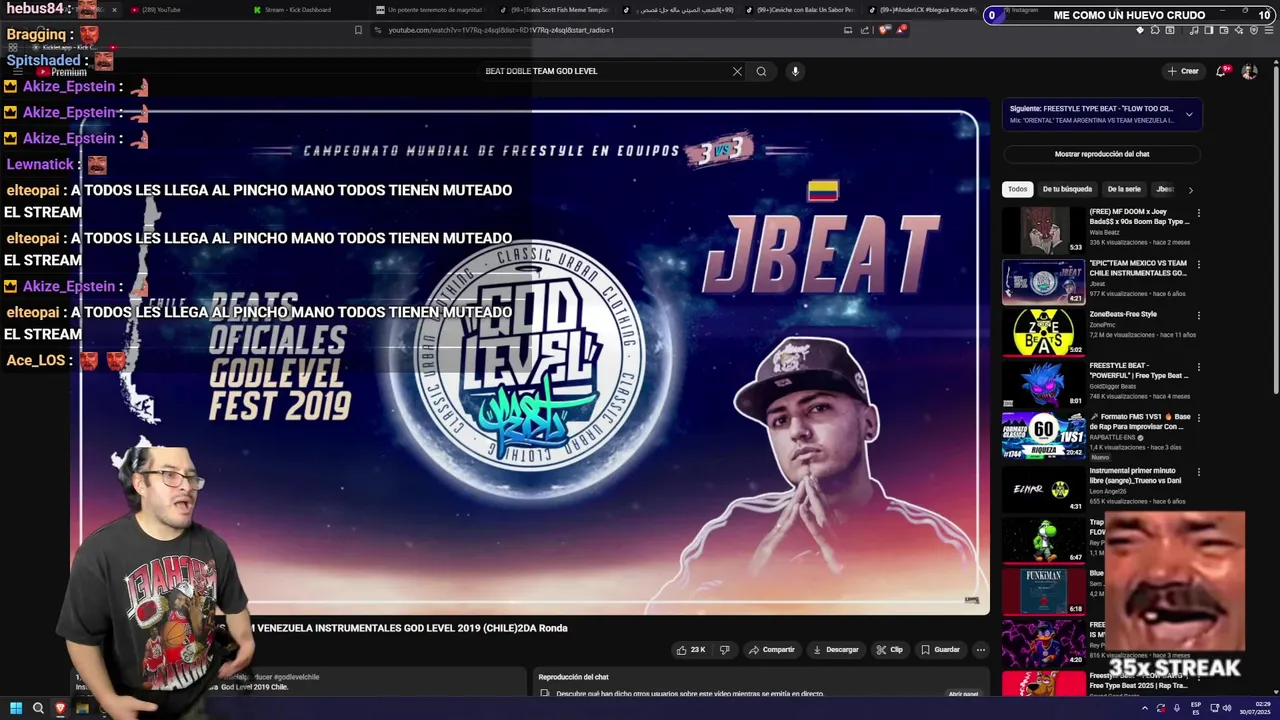Create a Clip of the video

(x=890, y=650)
